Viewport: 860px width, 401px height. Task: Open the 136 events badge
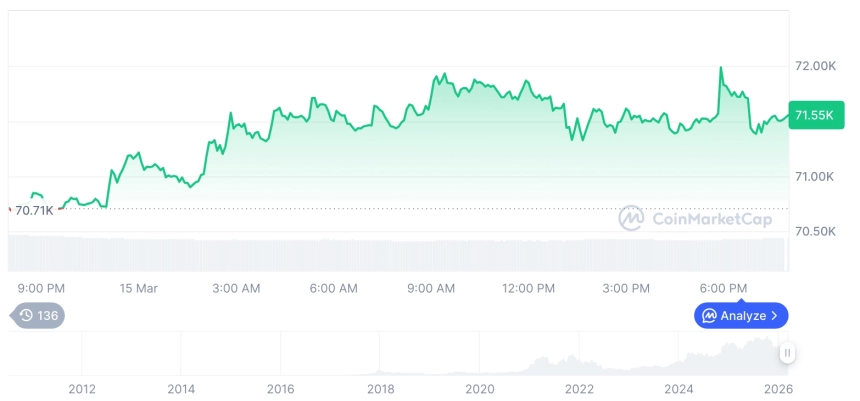(x=38, y=315)
